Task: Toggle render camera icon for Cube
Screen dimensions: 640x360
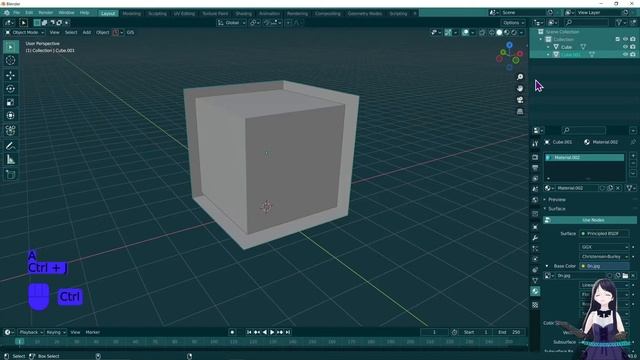Action: [x=633, y=47]
